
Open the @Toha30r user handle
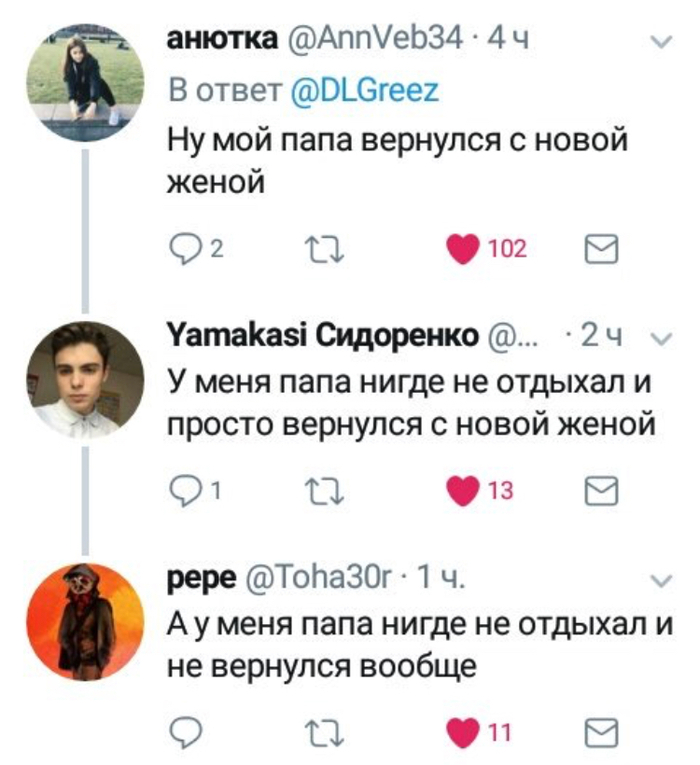(x=319, y=580)
